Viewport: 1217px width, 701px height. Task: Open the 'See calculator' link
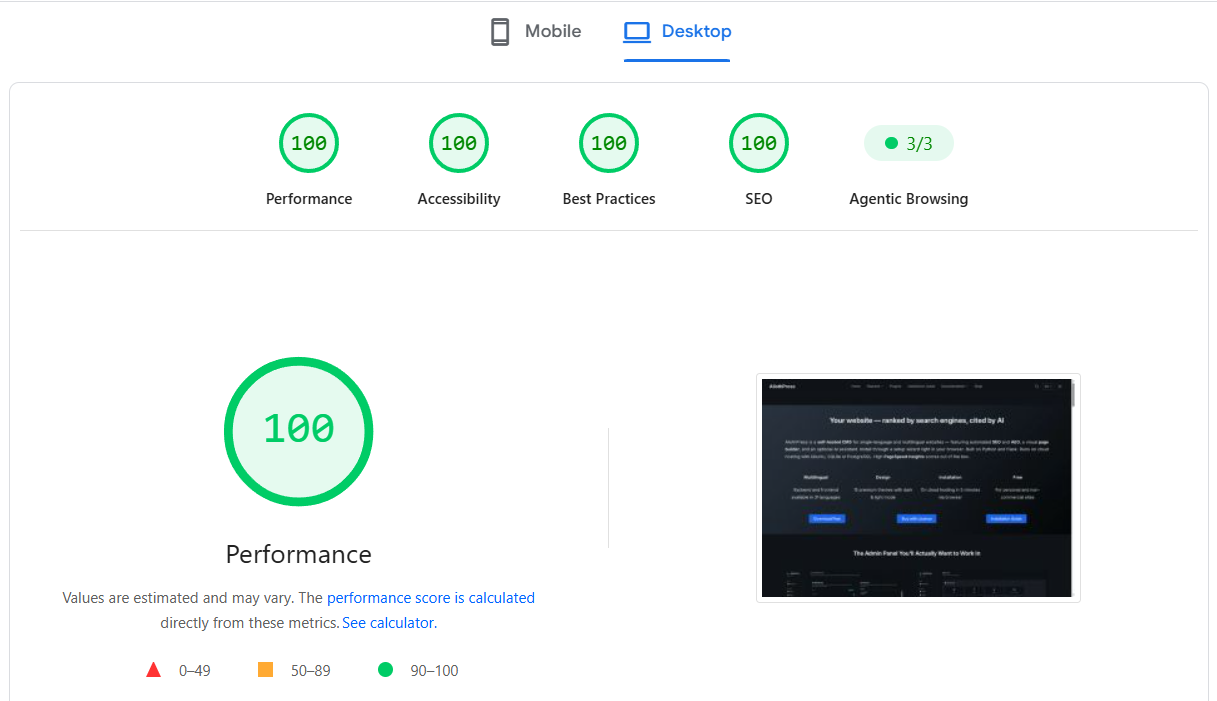[388, 623]
